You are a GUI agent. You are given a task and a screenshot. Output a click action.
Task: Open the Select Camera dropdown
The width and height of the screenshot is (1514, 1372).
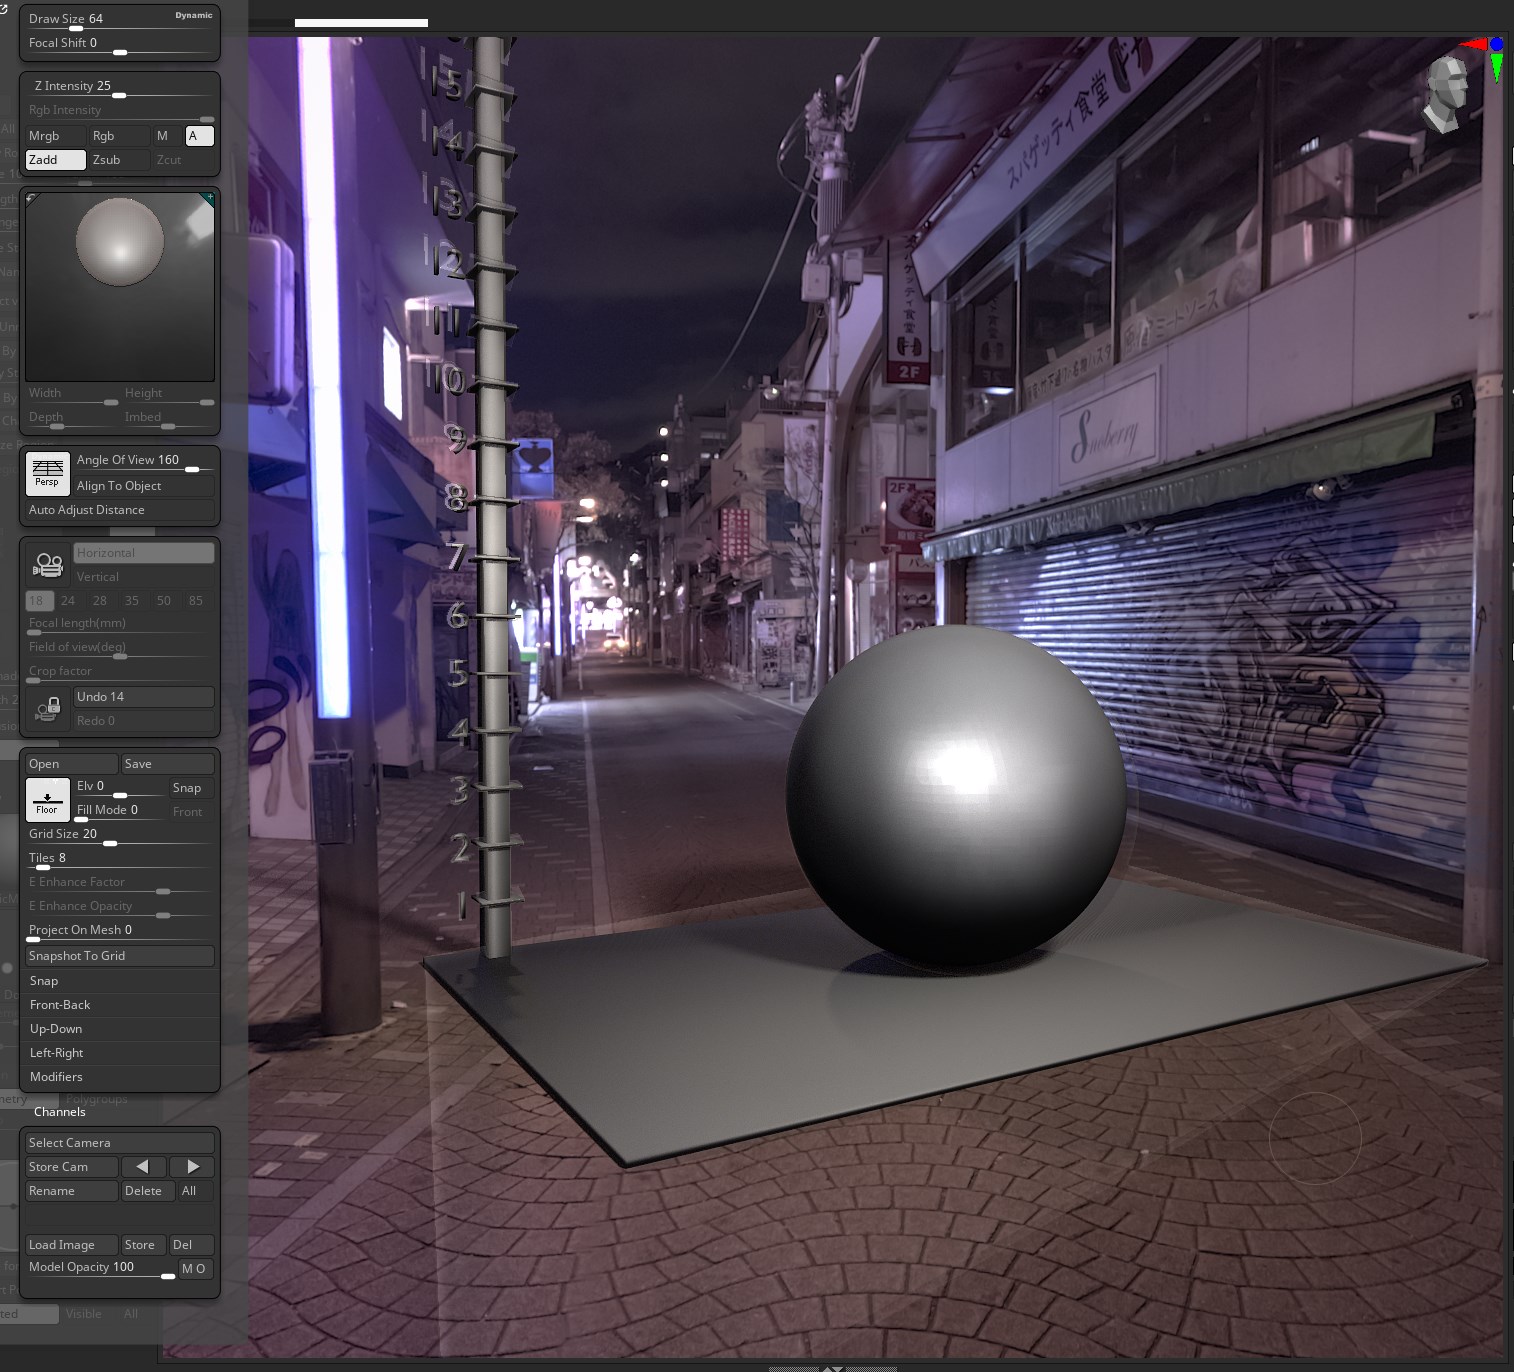119,1142
